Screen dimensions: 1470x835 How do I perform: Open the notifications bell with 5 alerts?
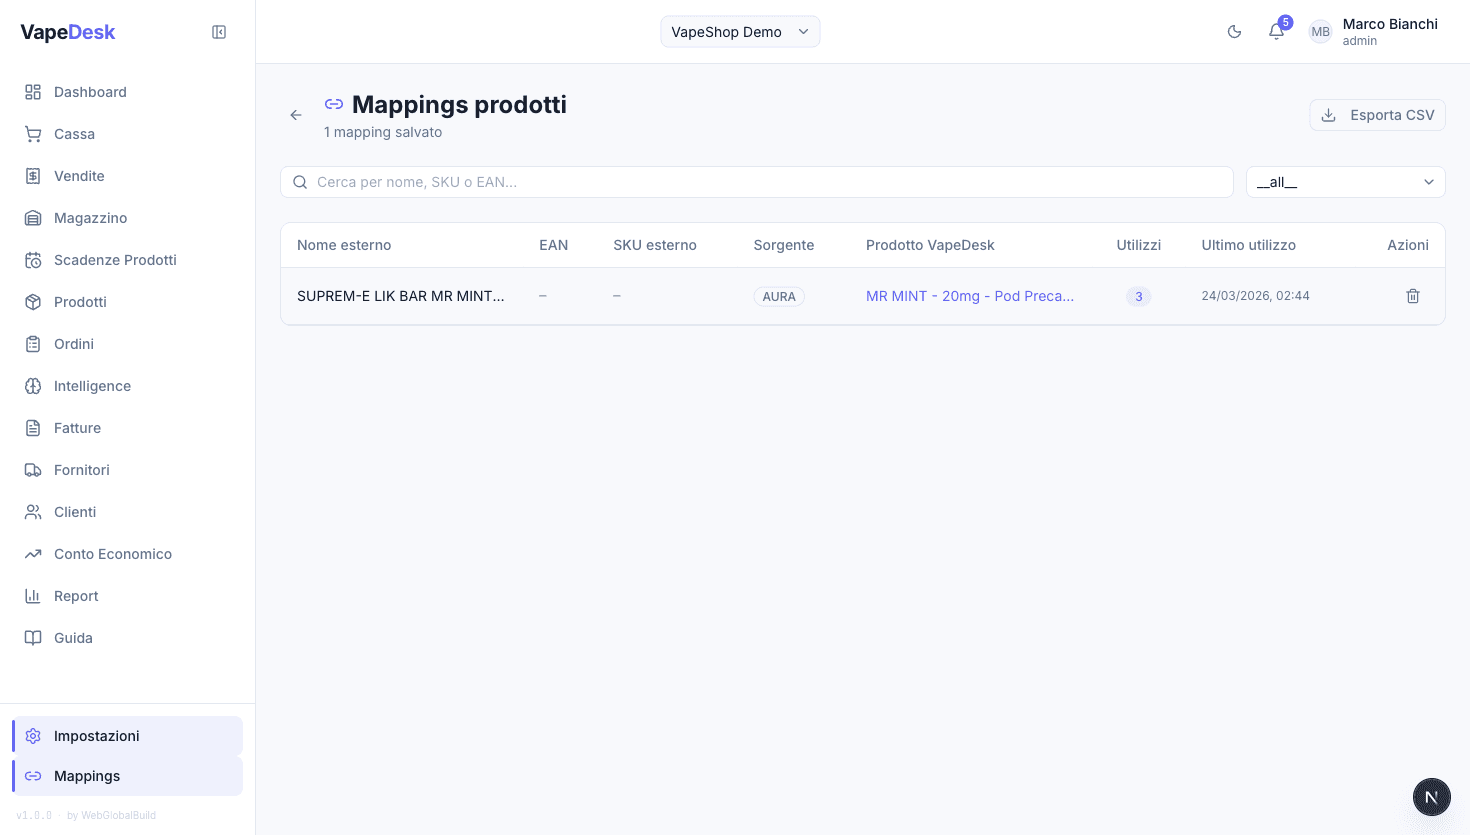[x=1276, y=31]
